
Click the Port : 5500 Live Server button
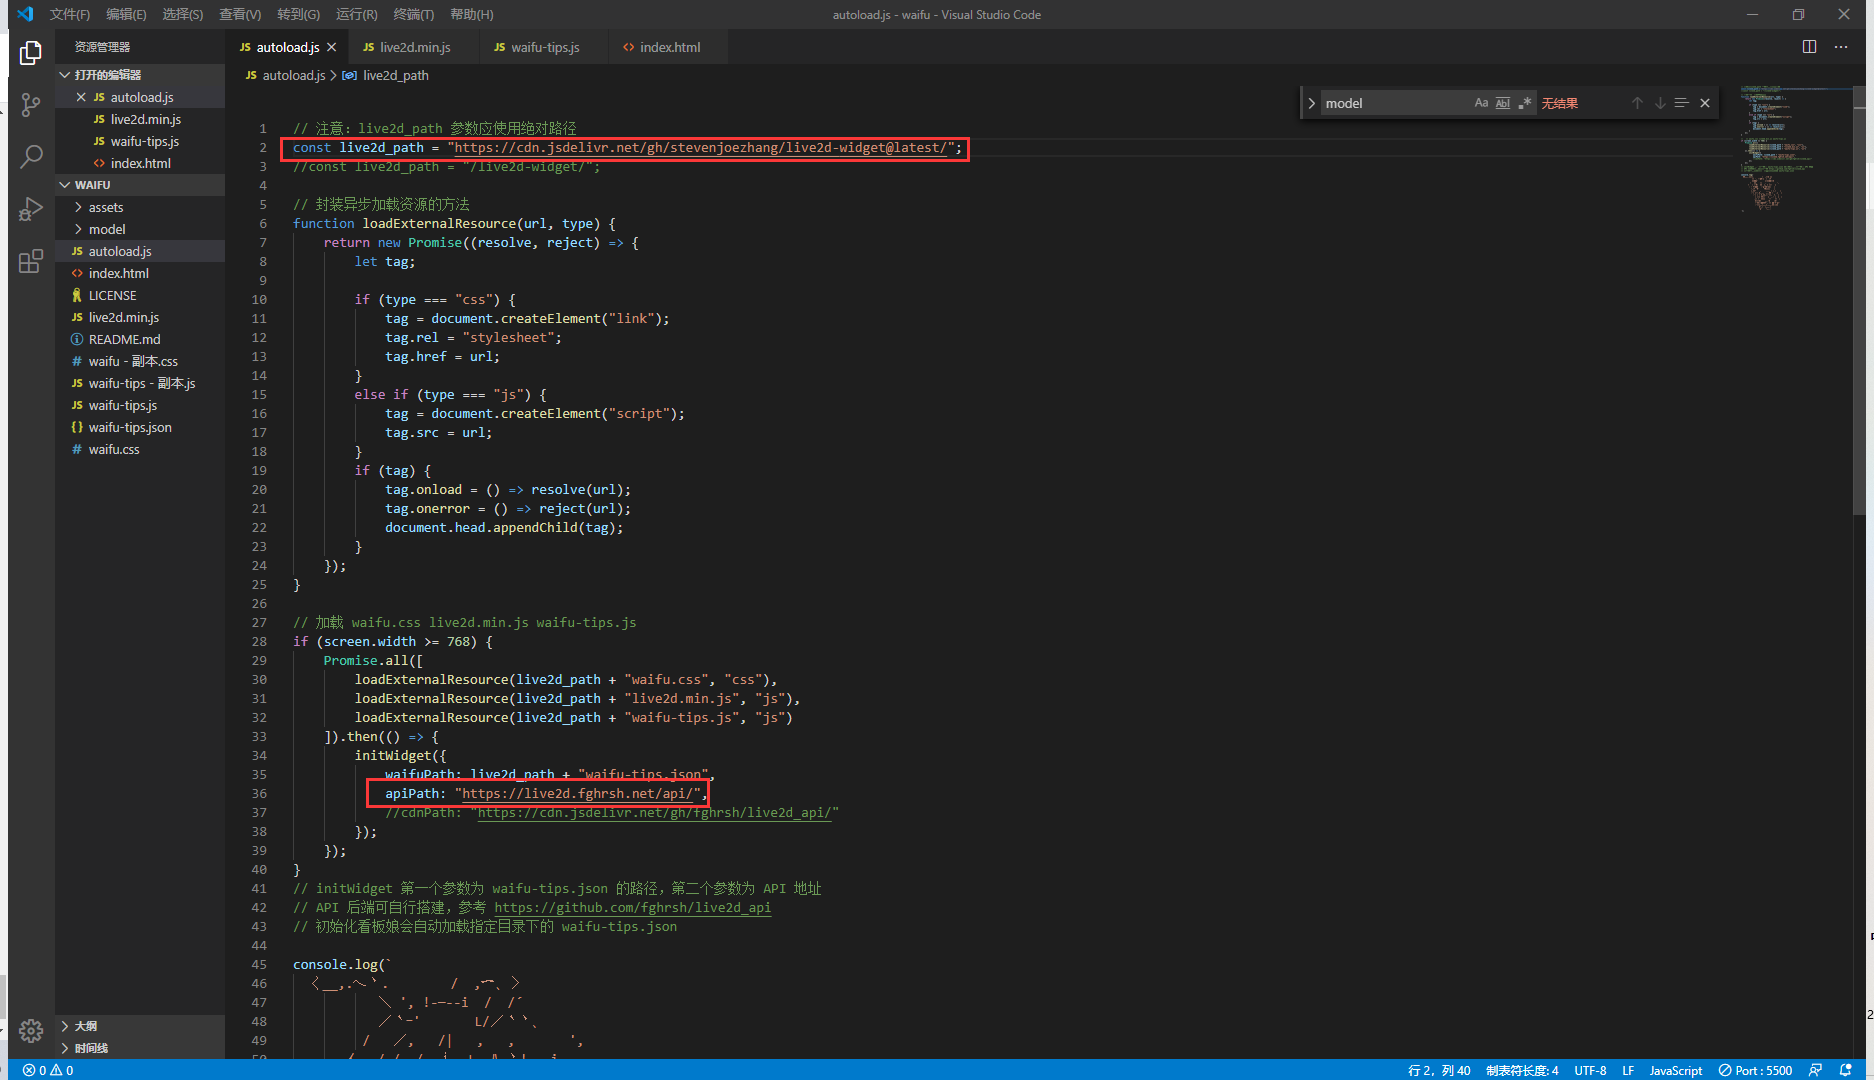pos(1756,1070)
